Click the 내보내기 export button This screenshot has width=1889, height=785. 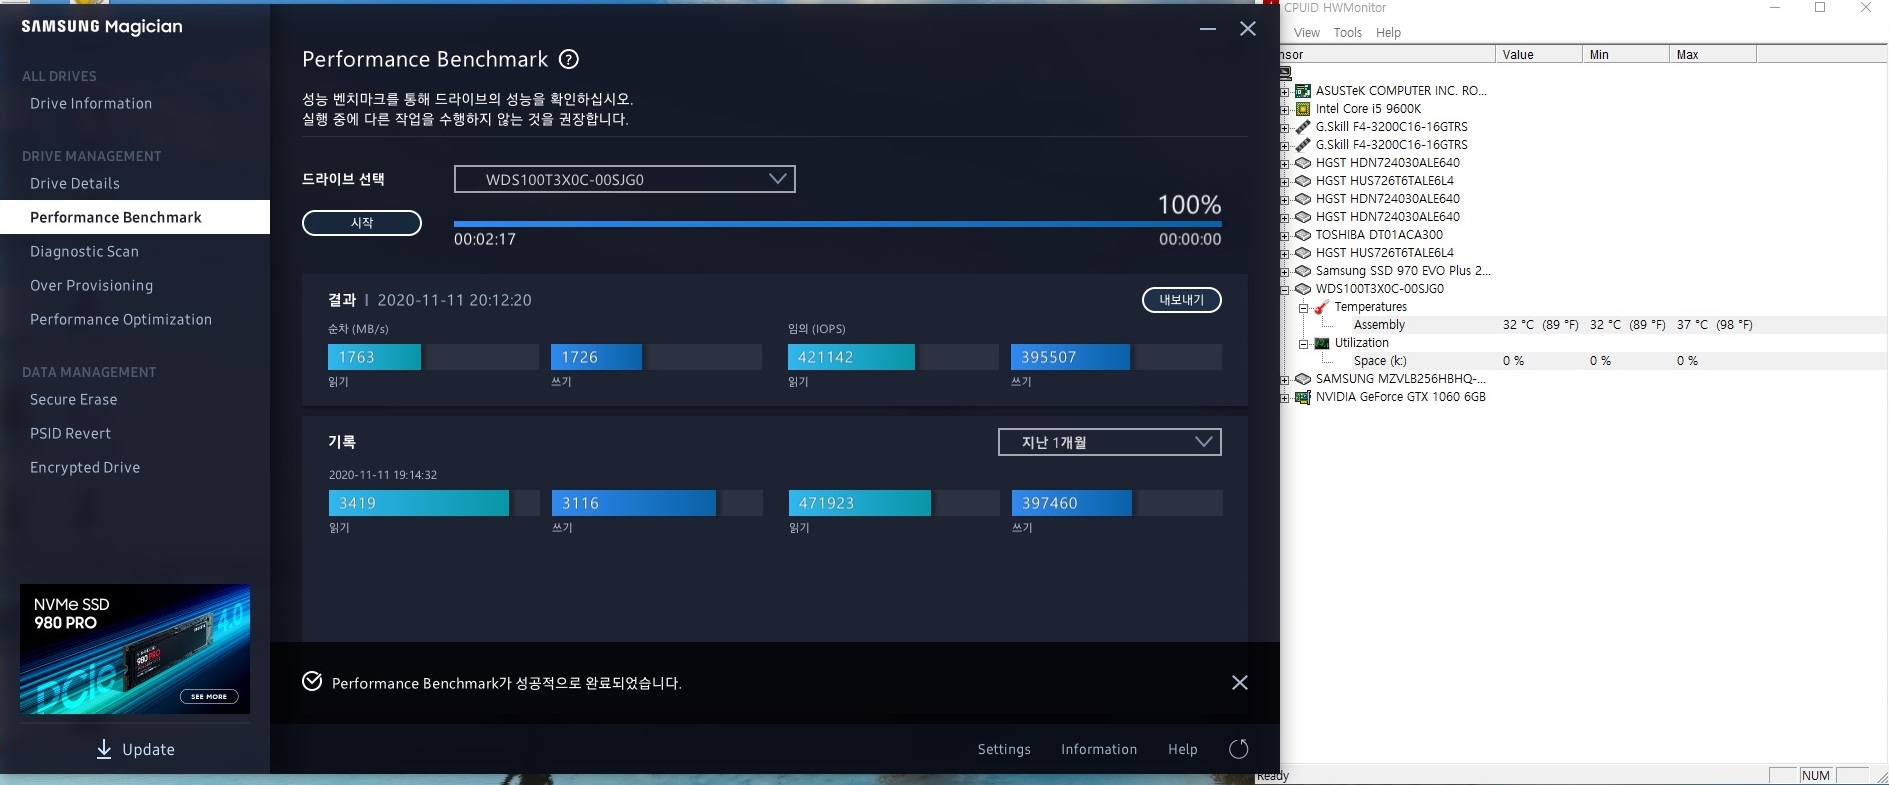pos(1182,300)
